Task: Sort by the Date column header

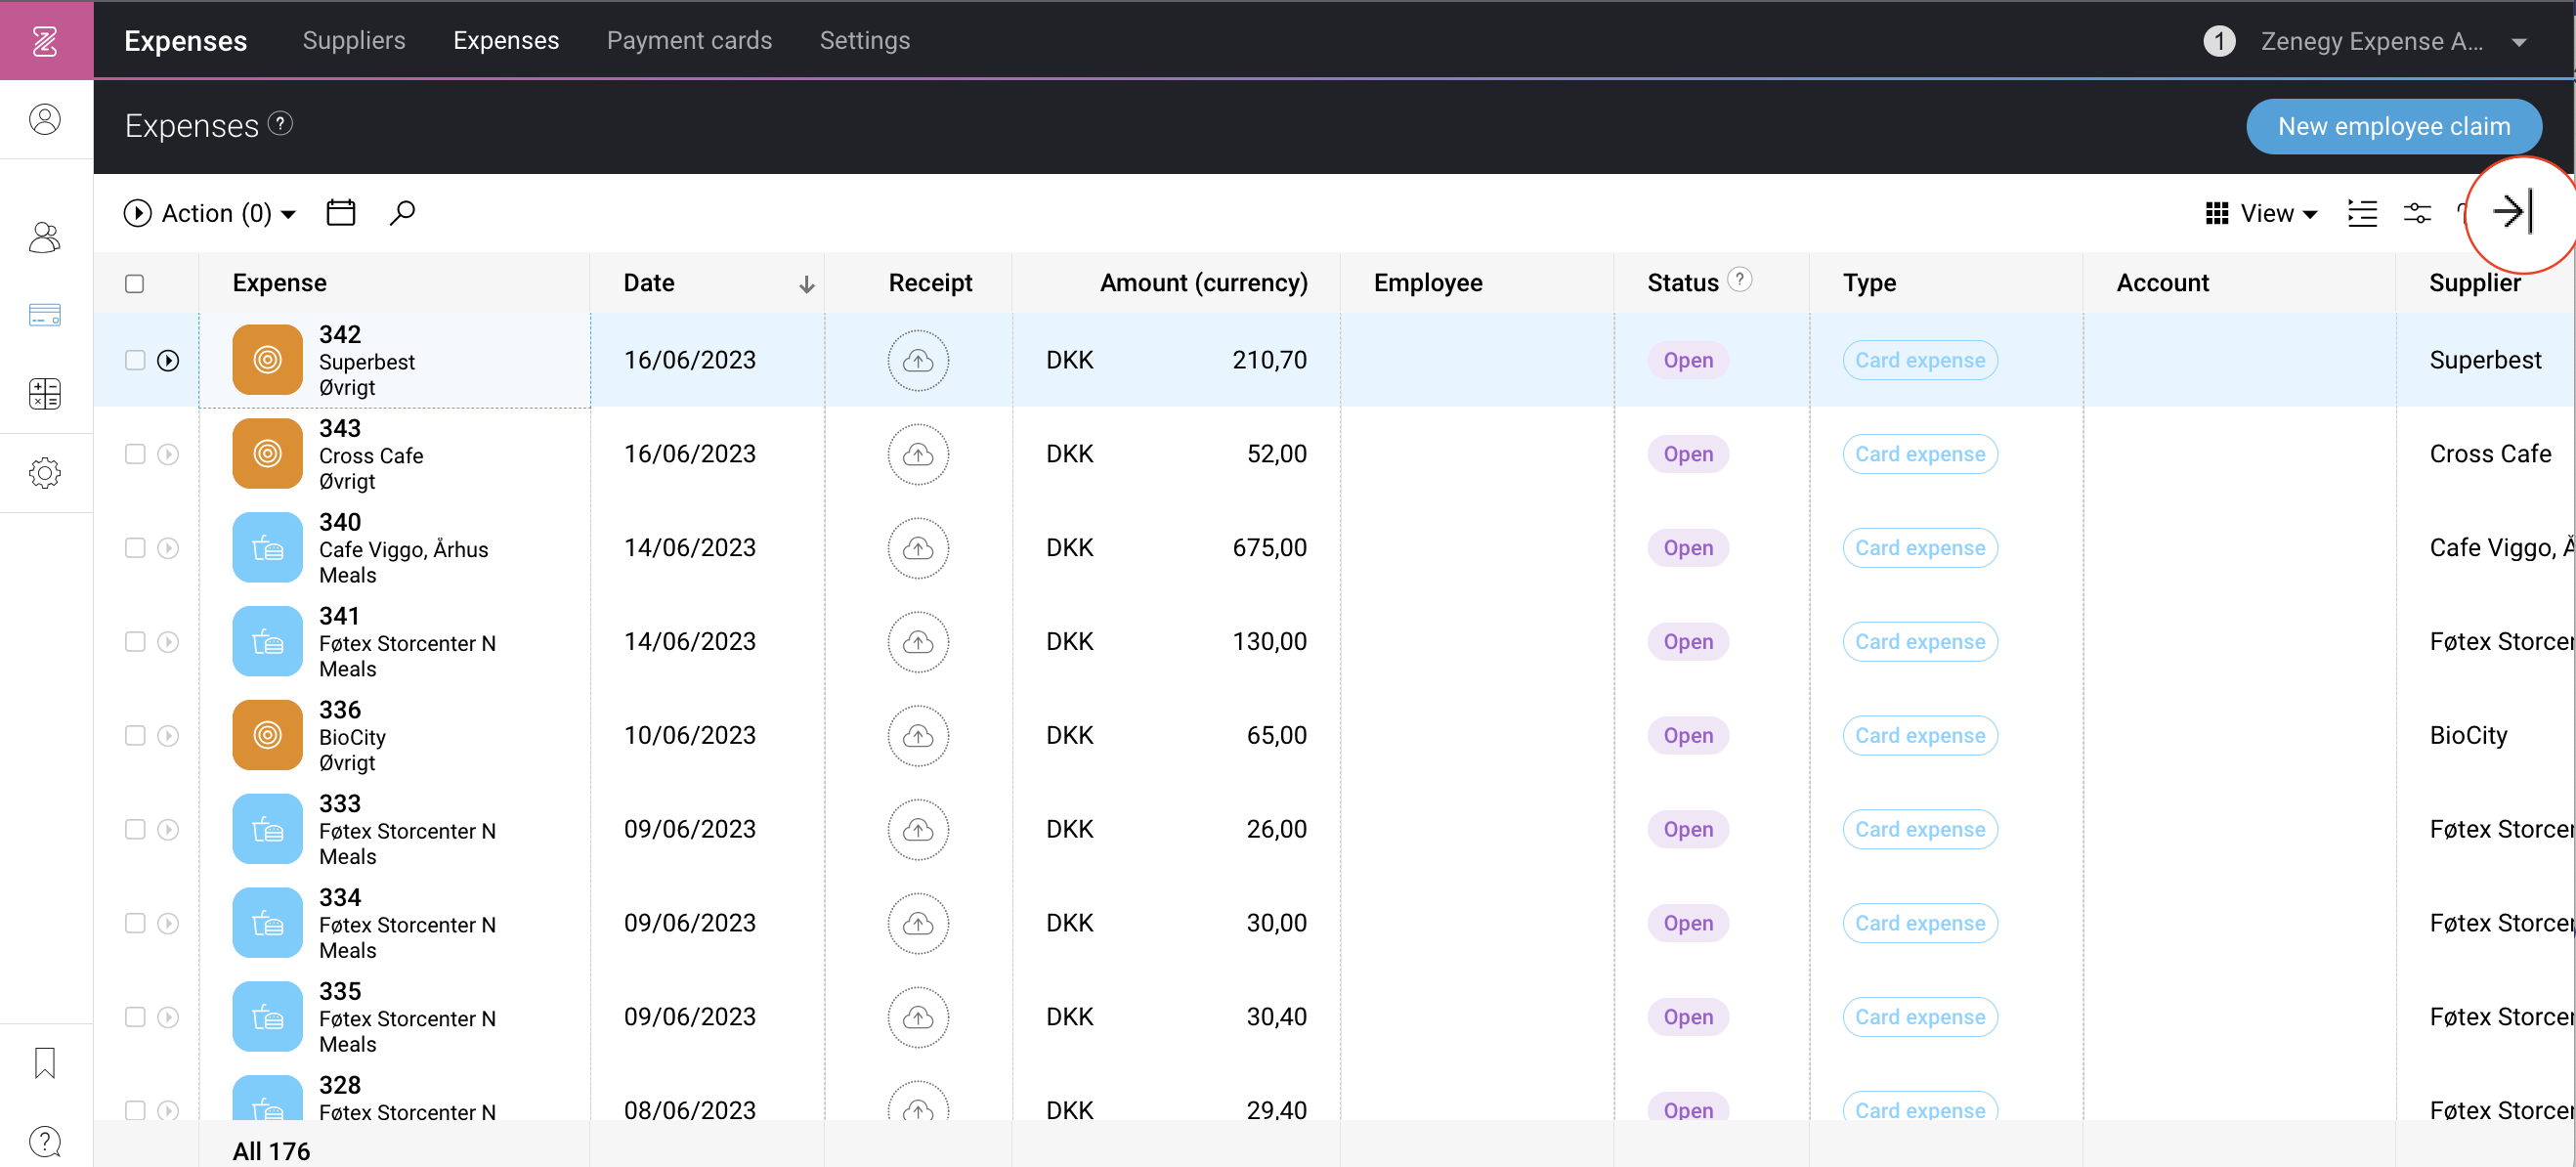Action: 708,284
